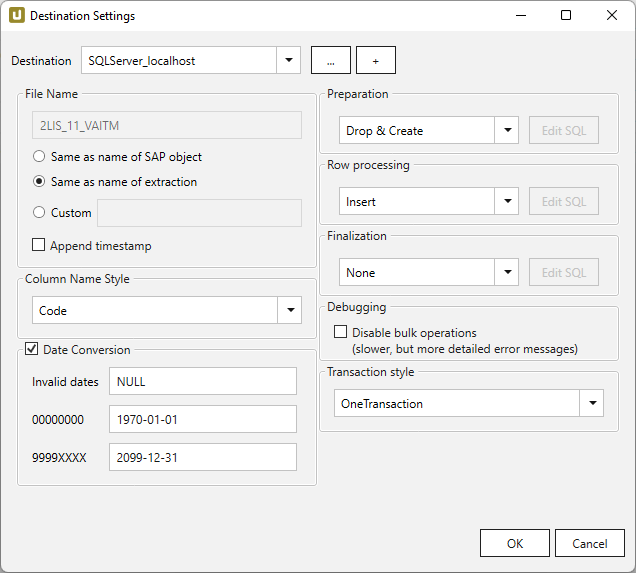Open the Finalization None dropdown
The height and width of the screenshot is (573, 636).
[507, 272]
